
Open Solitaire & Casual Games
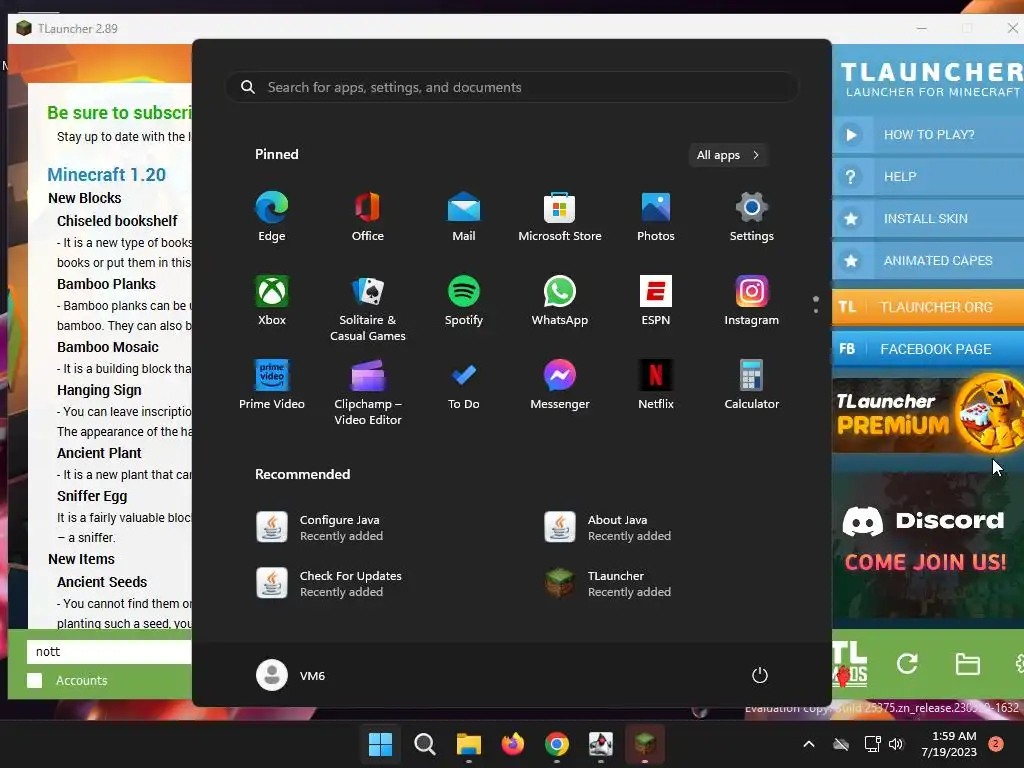[368, 308]
